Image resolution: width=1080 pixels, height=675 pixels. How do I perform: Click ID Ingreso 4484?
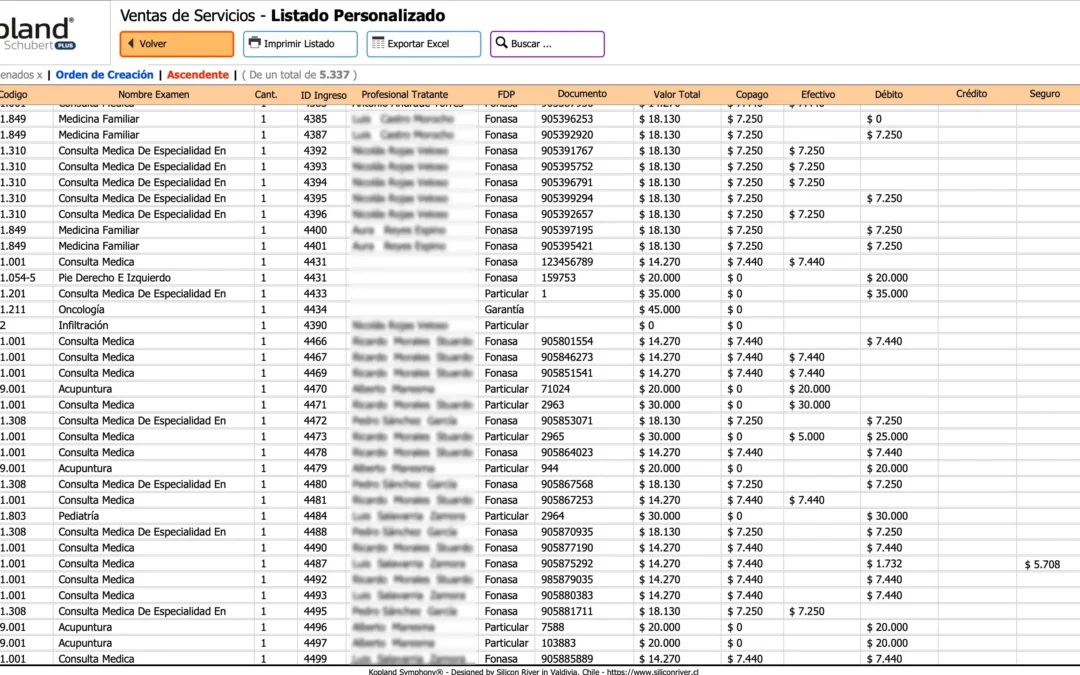point(315,516)
